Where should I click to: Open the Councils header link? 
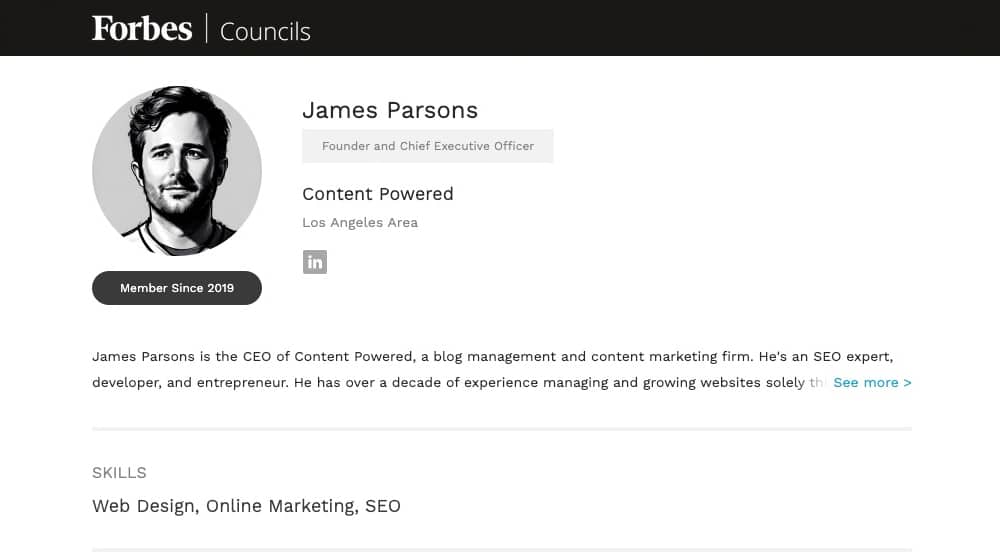[265, 31]
